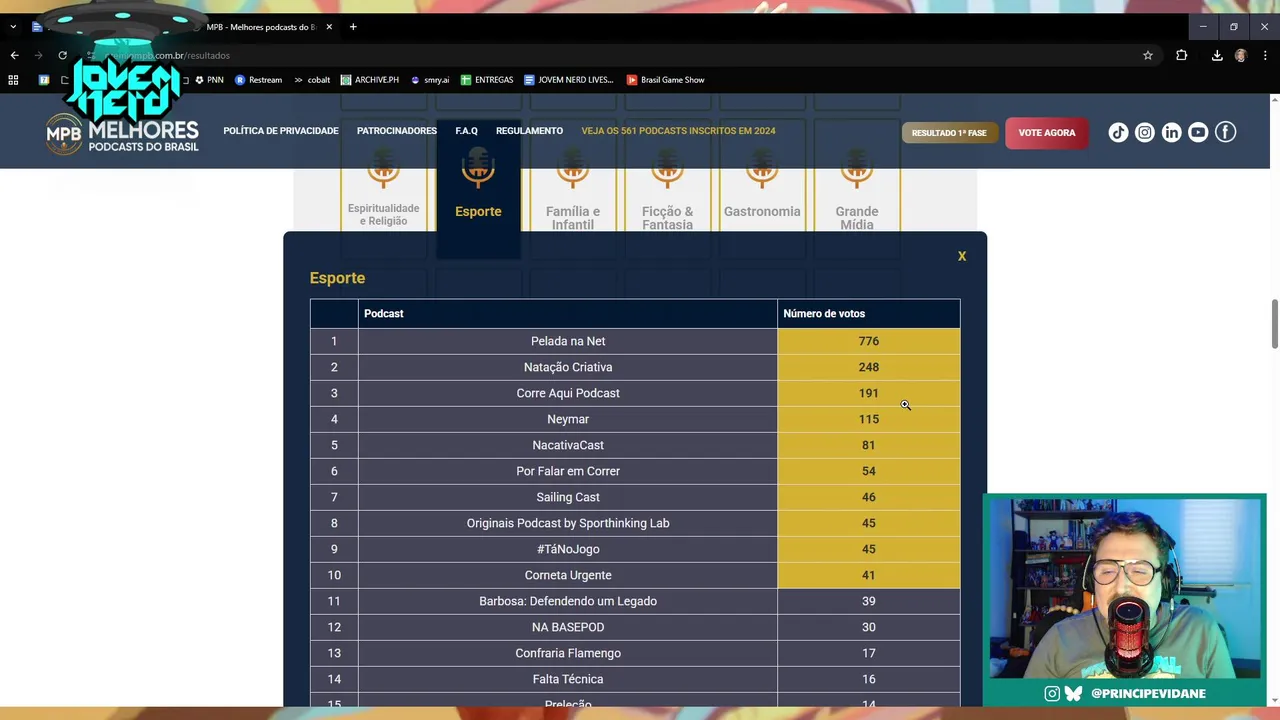Screen dimensions: 1280x720
Task: Close the Esporte results panel
Action: tap(962, 257)
